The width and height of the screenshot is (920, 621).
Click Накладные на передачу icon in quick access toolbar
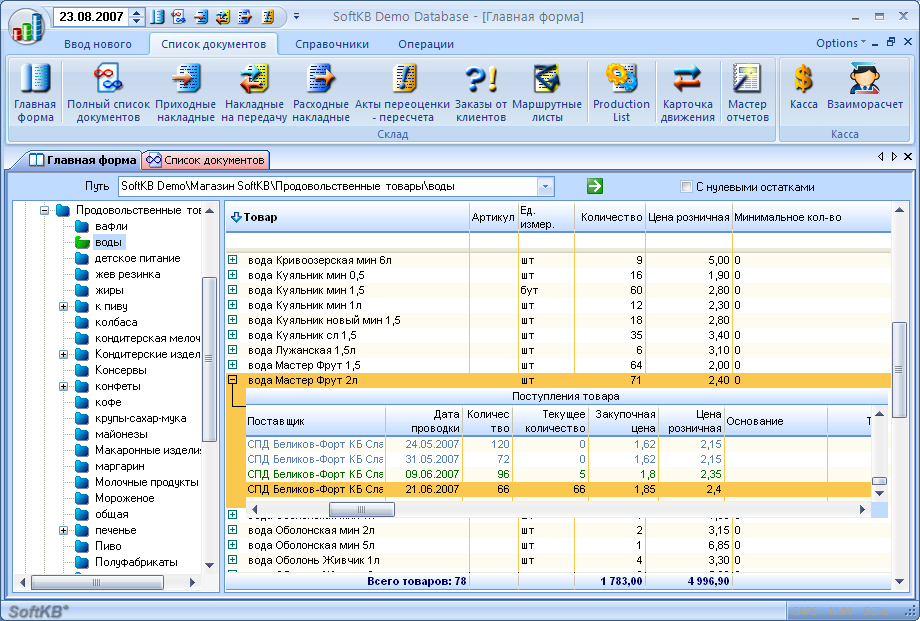click(x=223, y=17)
